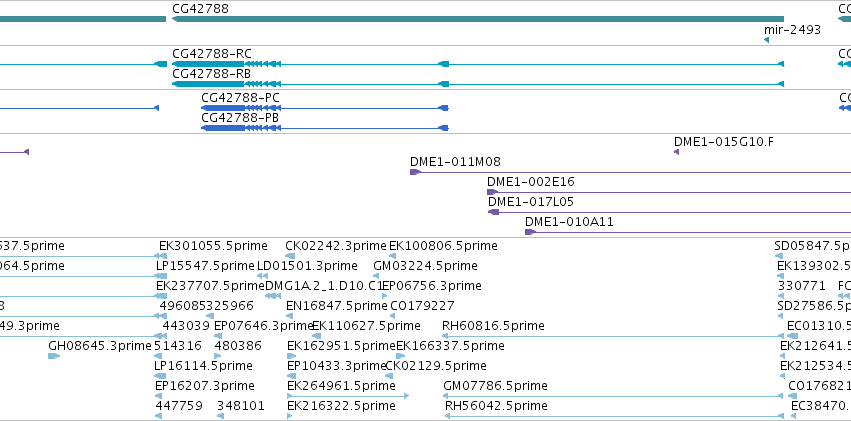Select the GH08645.3prime EST

tap(100, 346)
